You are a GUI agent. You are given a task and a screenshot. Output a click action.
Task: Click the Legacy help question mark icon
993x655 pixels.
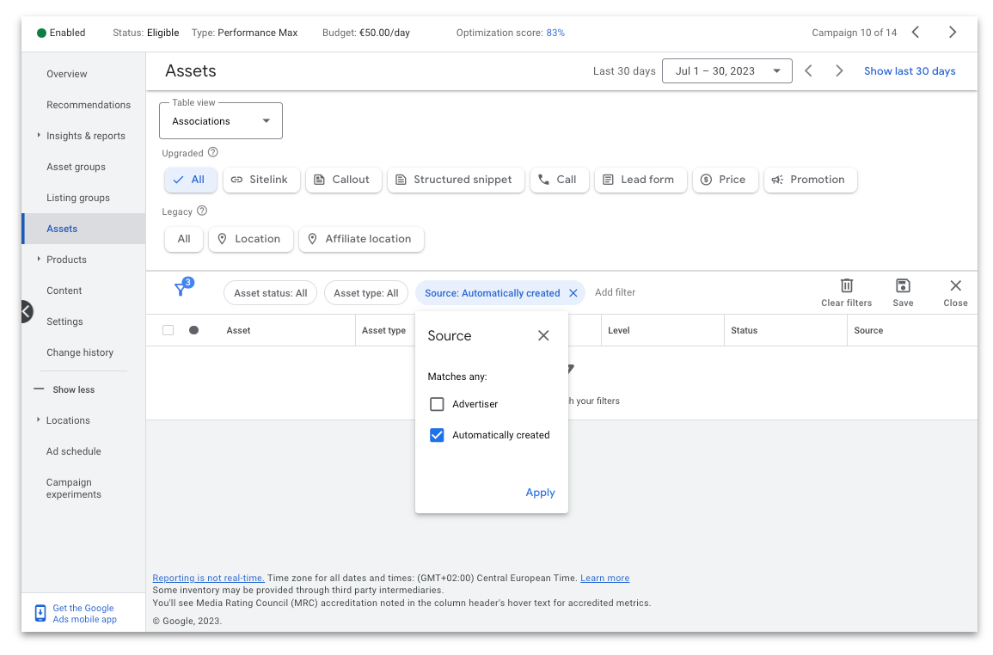point(202,211)
